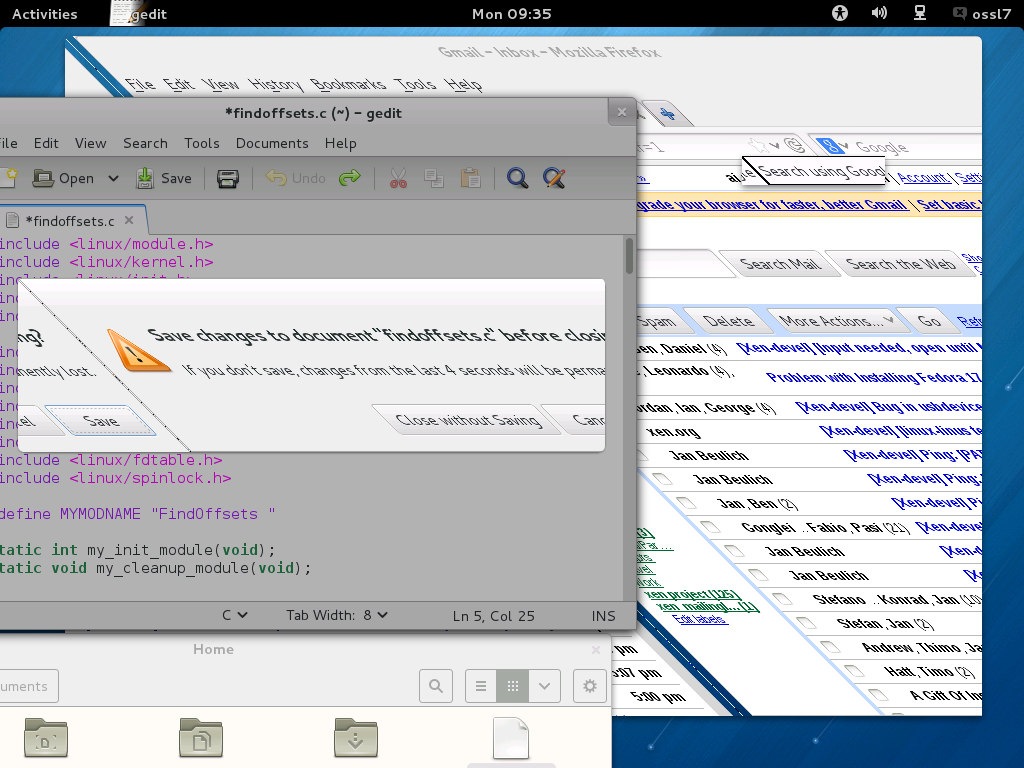Tick the checkbox for the Stefano, Konrad, Jan email
Screen dimensions: 1024x768
782,598
